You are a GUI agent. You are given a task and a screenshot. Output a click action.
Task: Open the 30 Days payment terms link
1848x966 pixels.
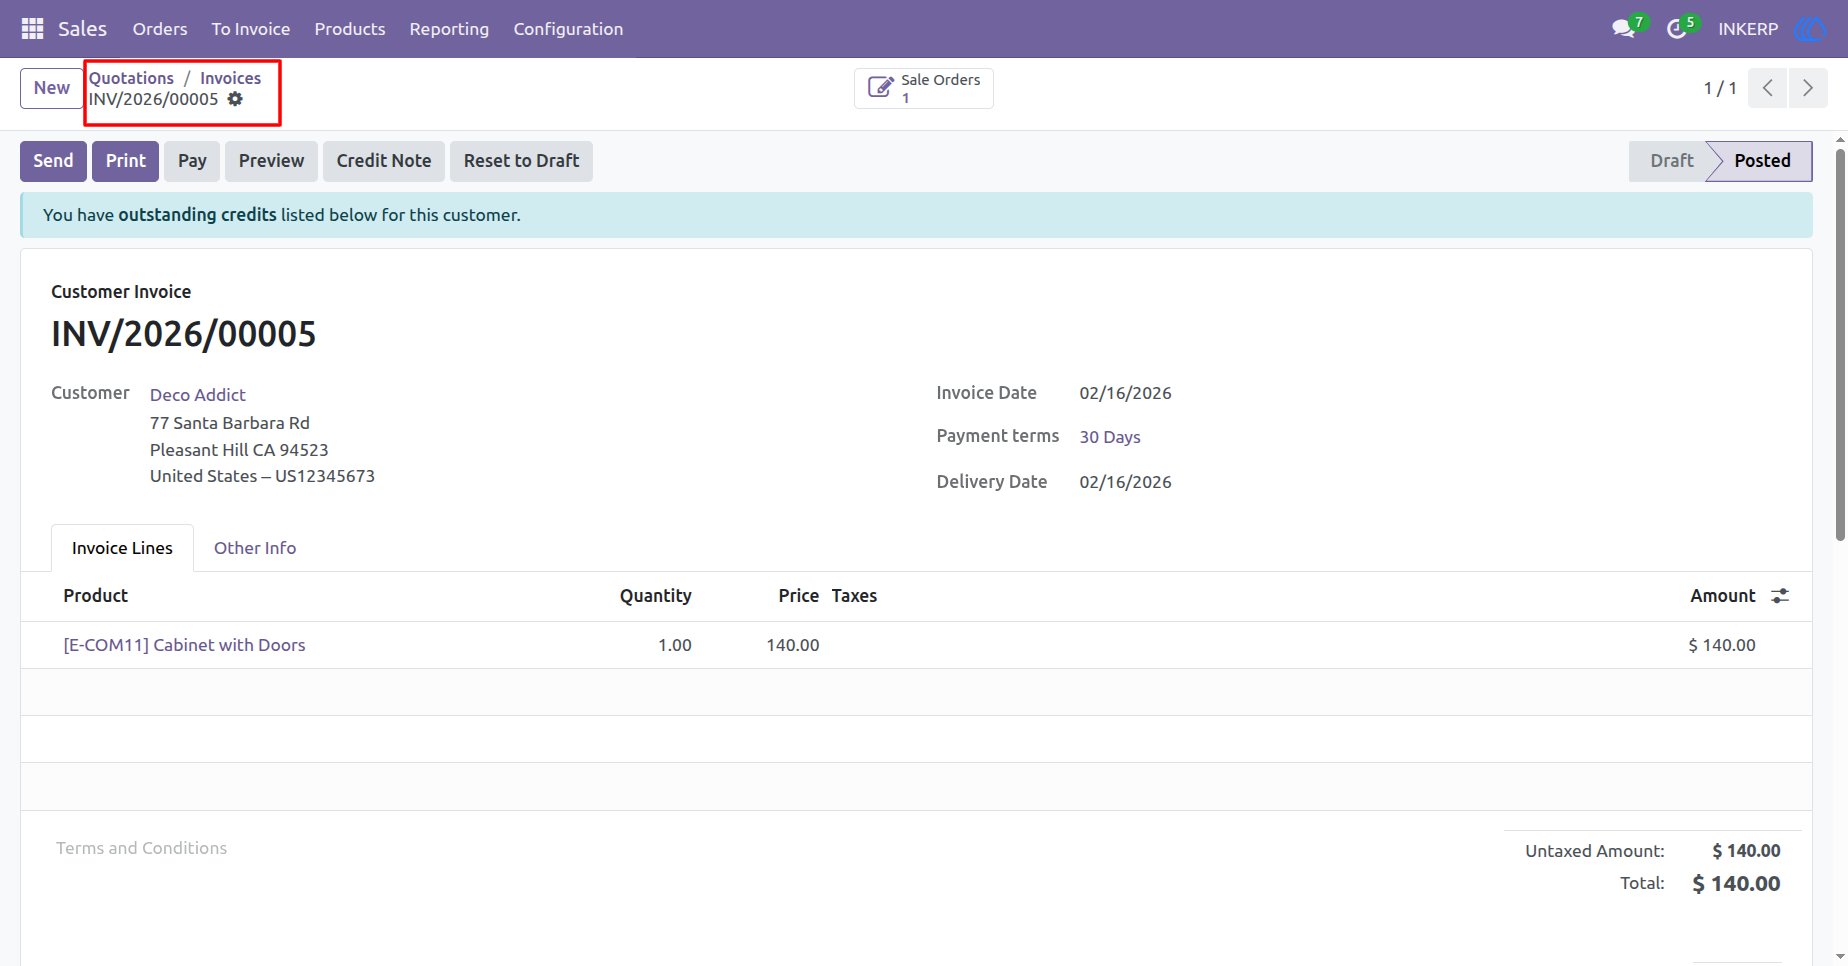[x=1110, y=437]
